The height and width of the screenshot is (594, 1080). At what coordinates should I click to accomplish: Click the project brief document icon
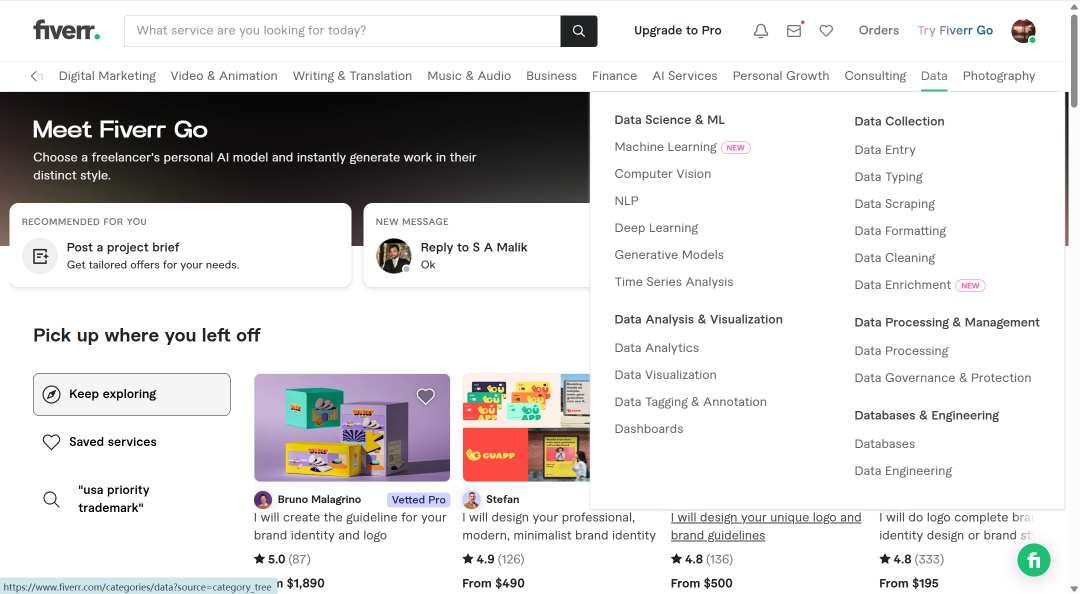pyautogui.click(x=40, y=256)
